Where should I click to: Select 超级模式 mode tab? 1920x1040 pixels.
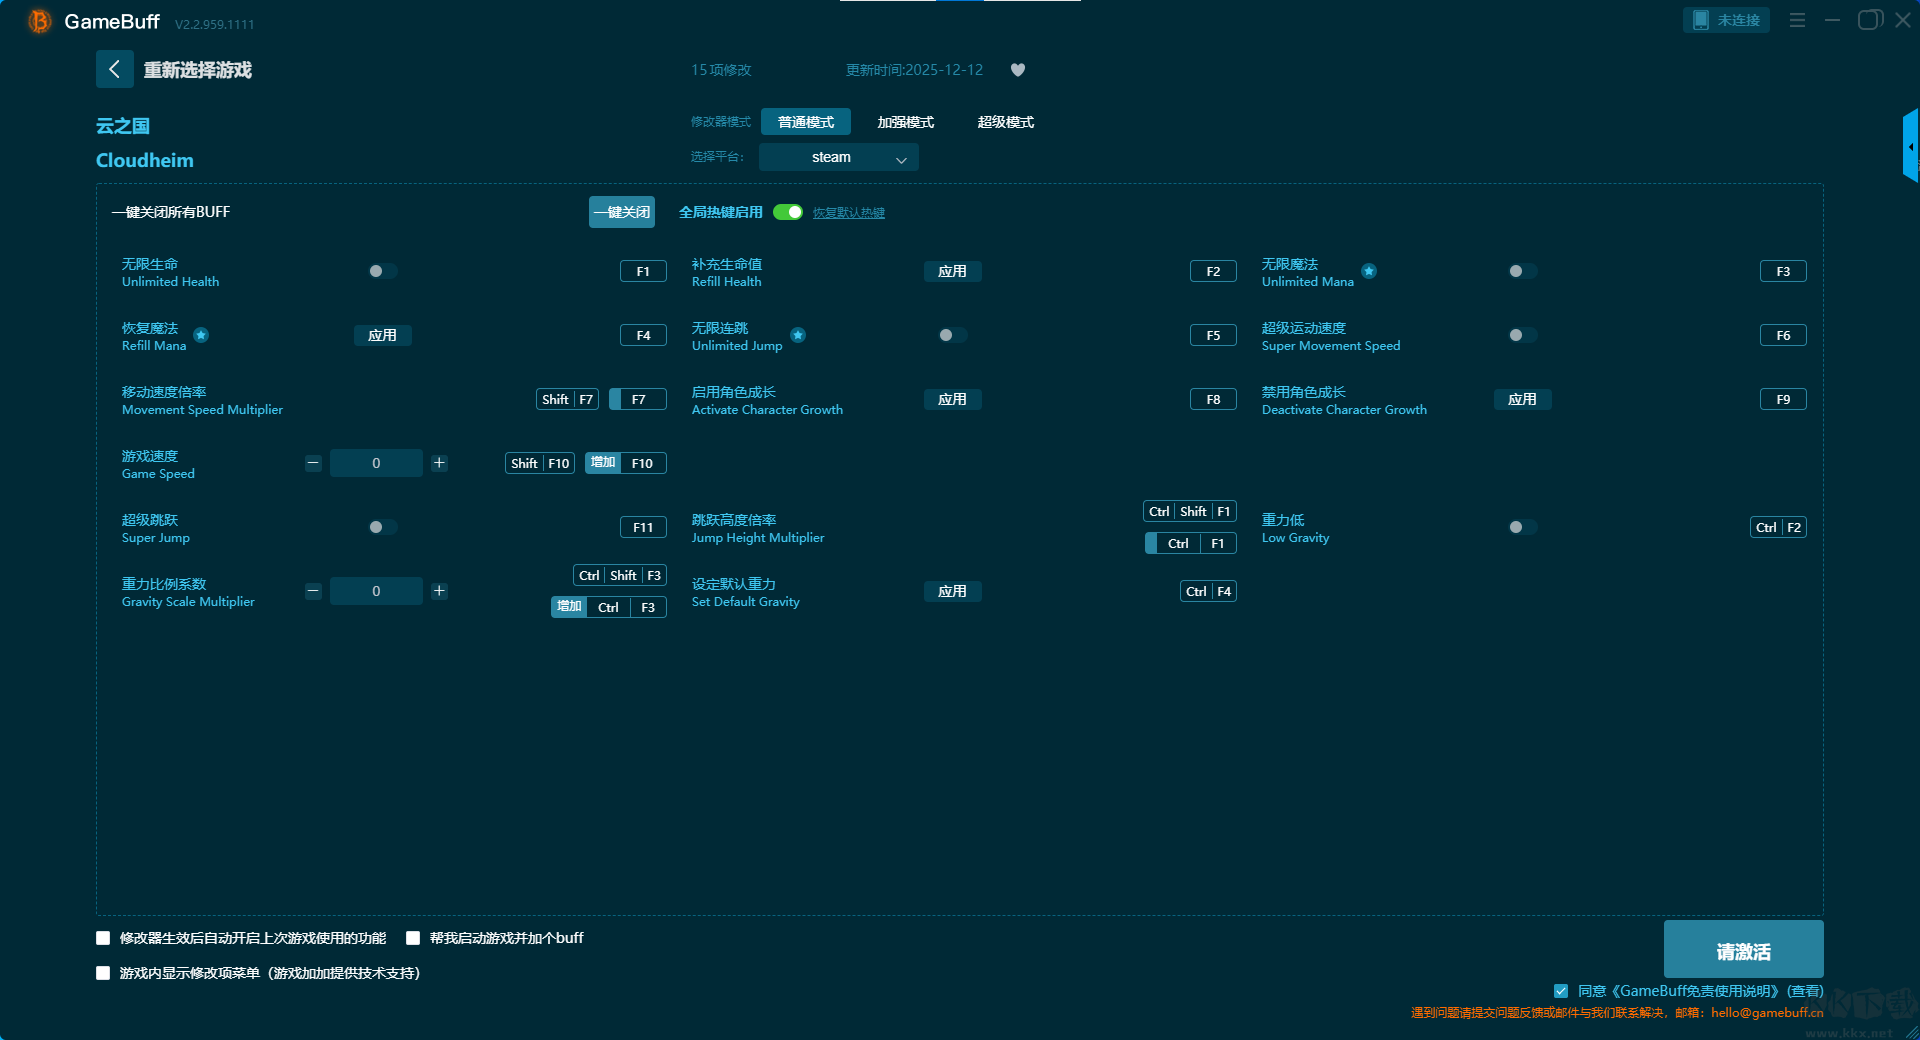point(1005,122)
